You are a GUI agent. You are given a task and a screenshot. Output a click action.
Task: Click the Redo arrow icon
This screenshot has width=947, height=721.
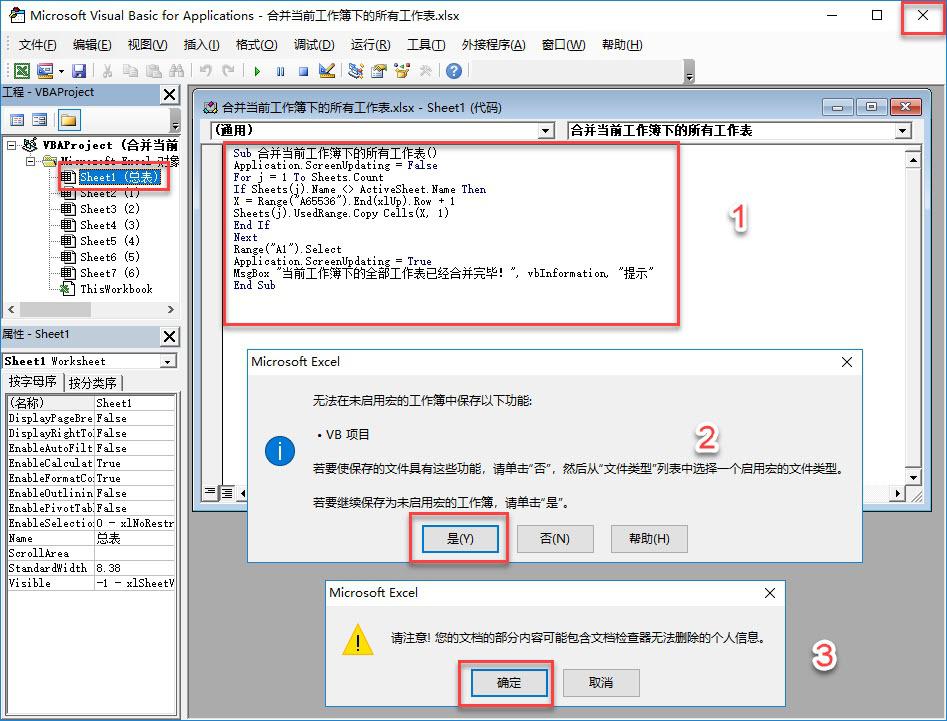click(228, 71)
